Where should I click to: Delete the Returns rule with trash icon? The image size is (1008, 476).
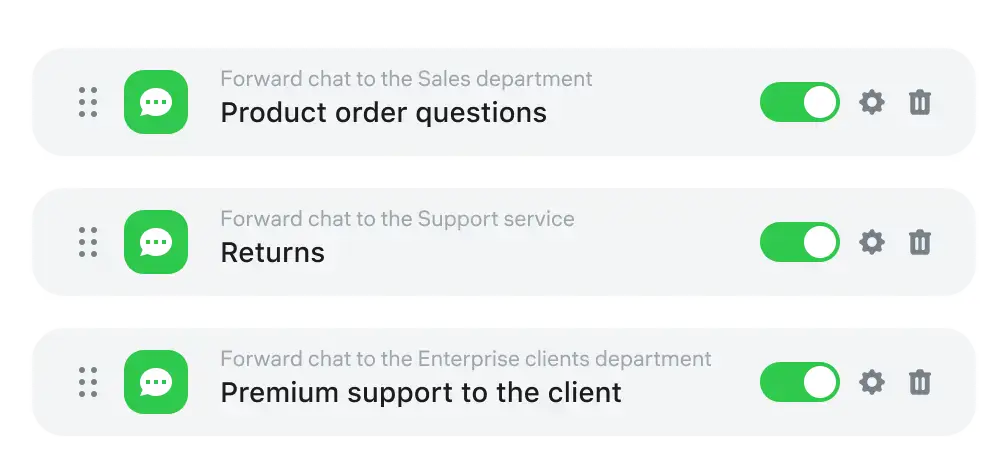(x=920, y=242)
